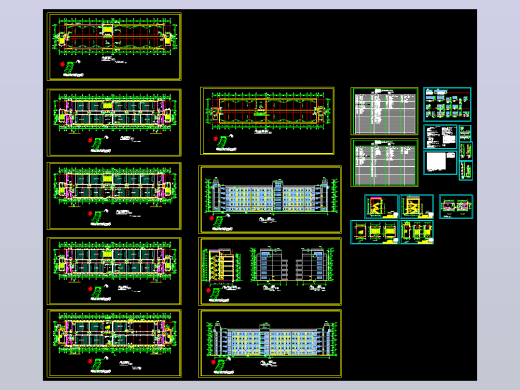Viewport: 520px width, 390px height.
Task: Open the lower grey schedule table sheet
Action: 384,162
